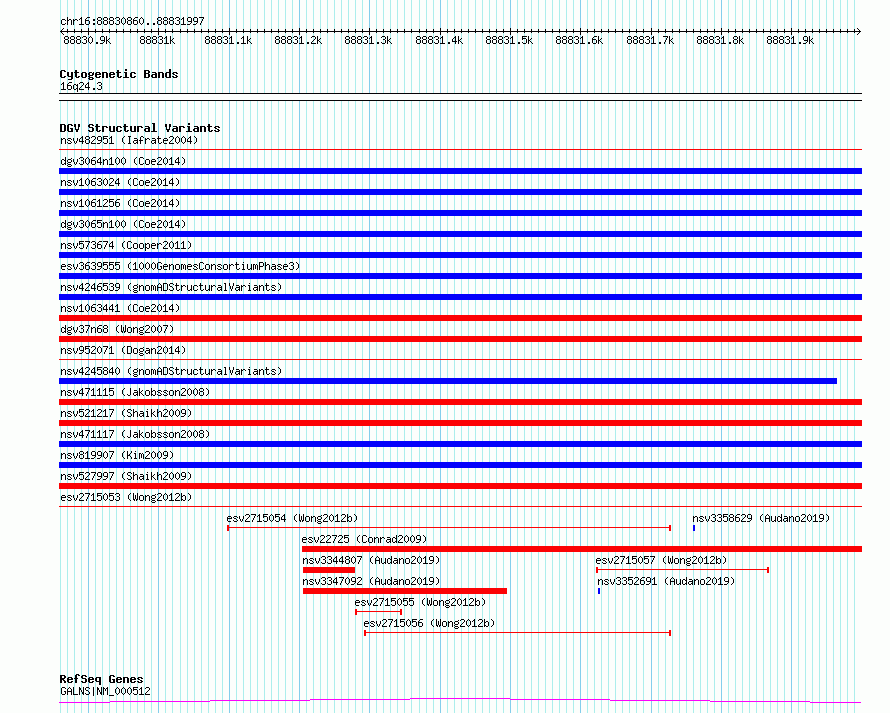Screen dimensions: 890x713
Task: Click the nsv819907 (Kim2009) label
Action: 117,455
